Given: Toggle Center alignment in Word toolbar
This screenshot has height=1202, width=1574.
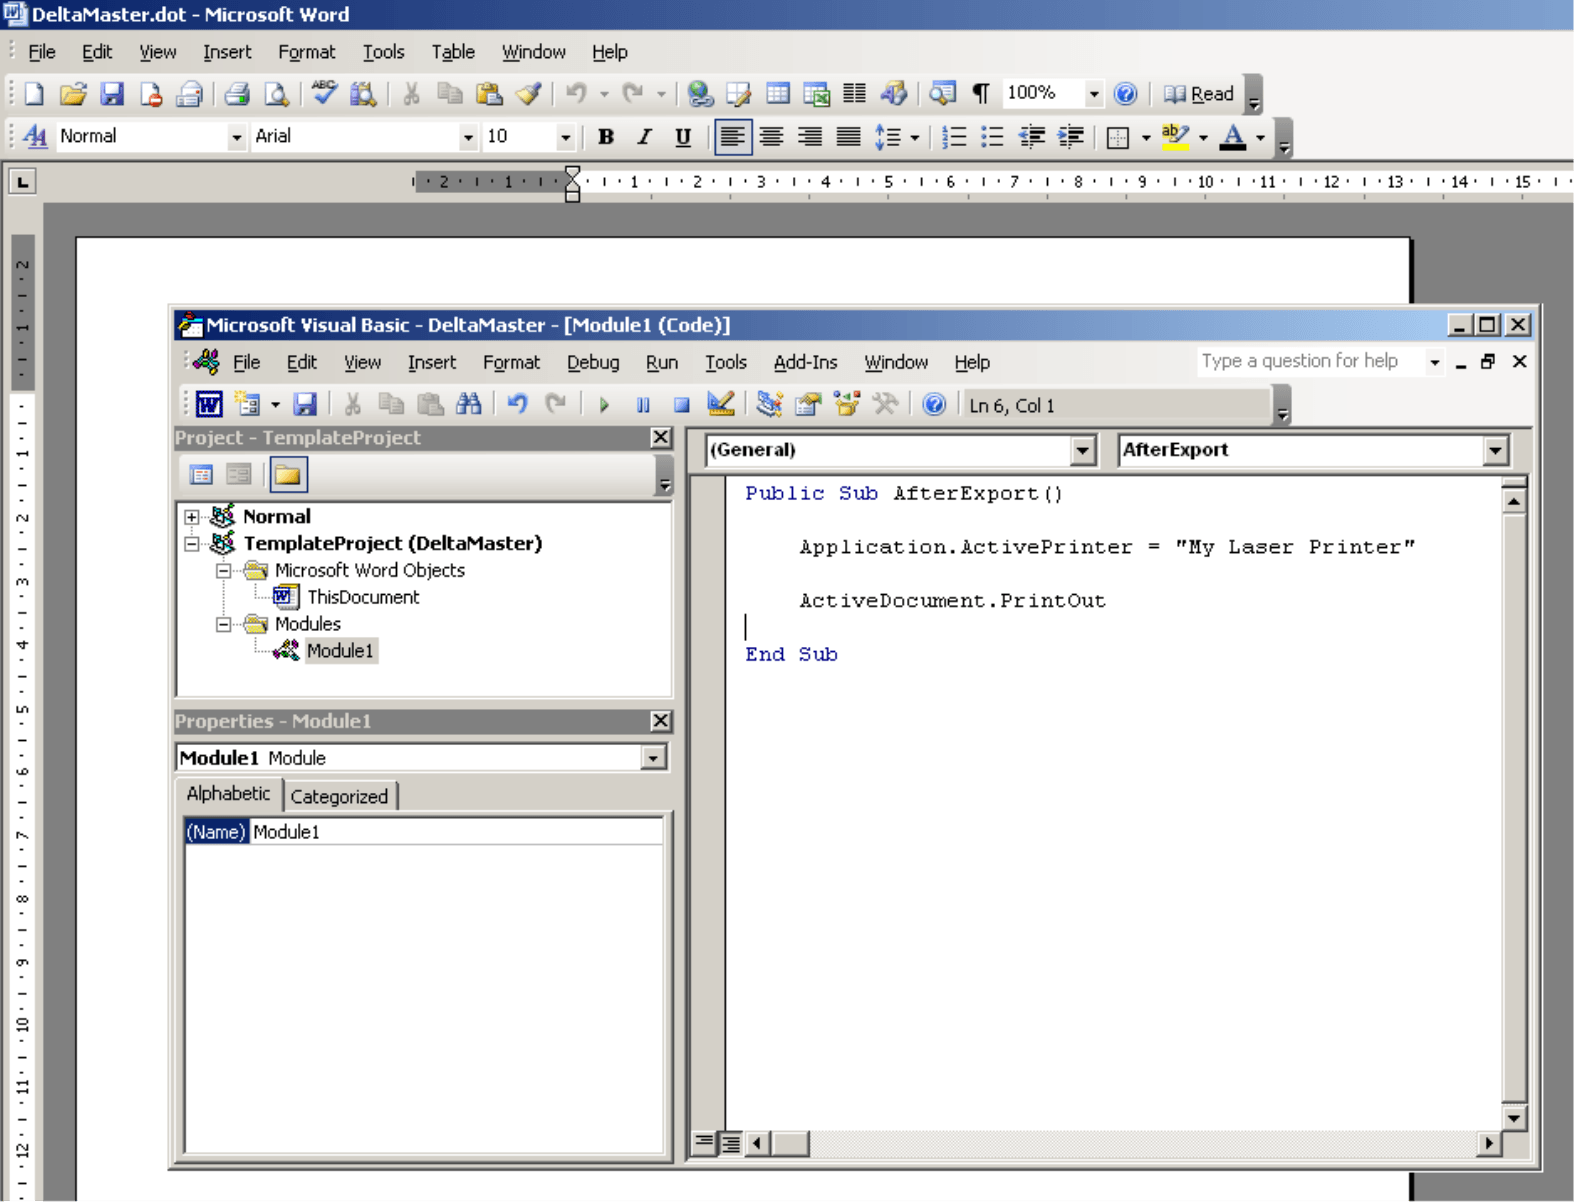Looking at the screenshot, I should tap(771, 137).
